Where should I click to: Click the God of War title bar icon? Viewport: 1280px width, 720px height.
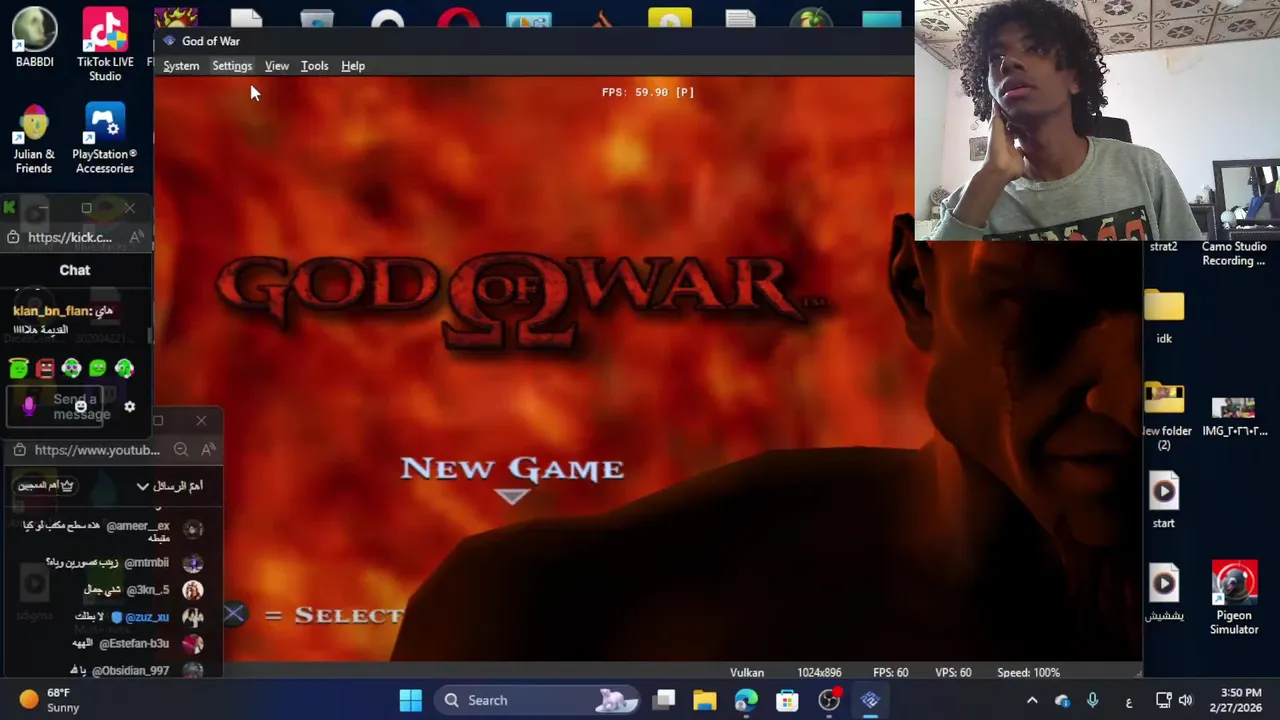168,41
